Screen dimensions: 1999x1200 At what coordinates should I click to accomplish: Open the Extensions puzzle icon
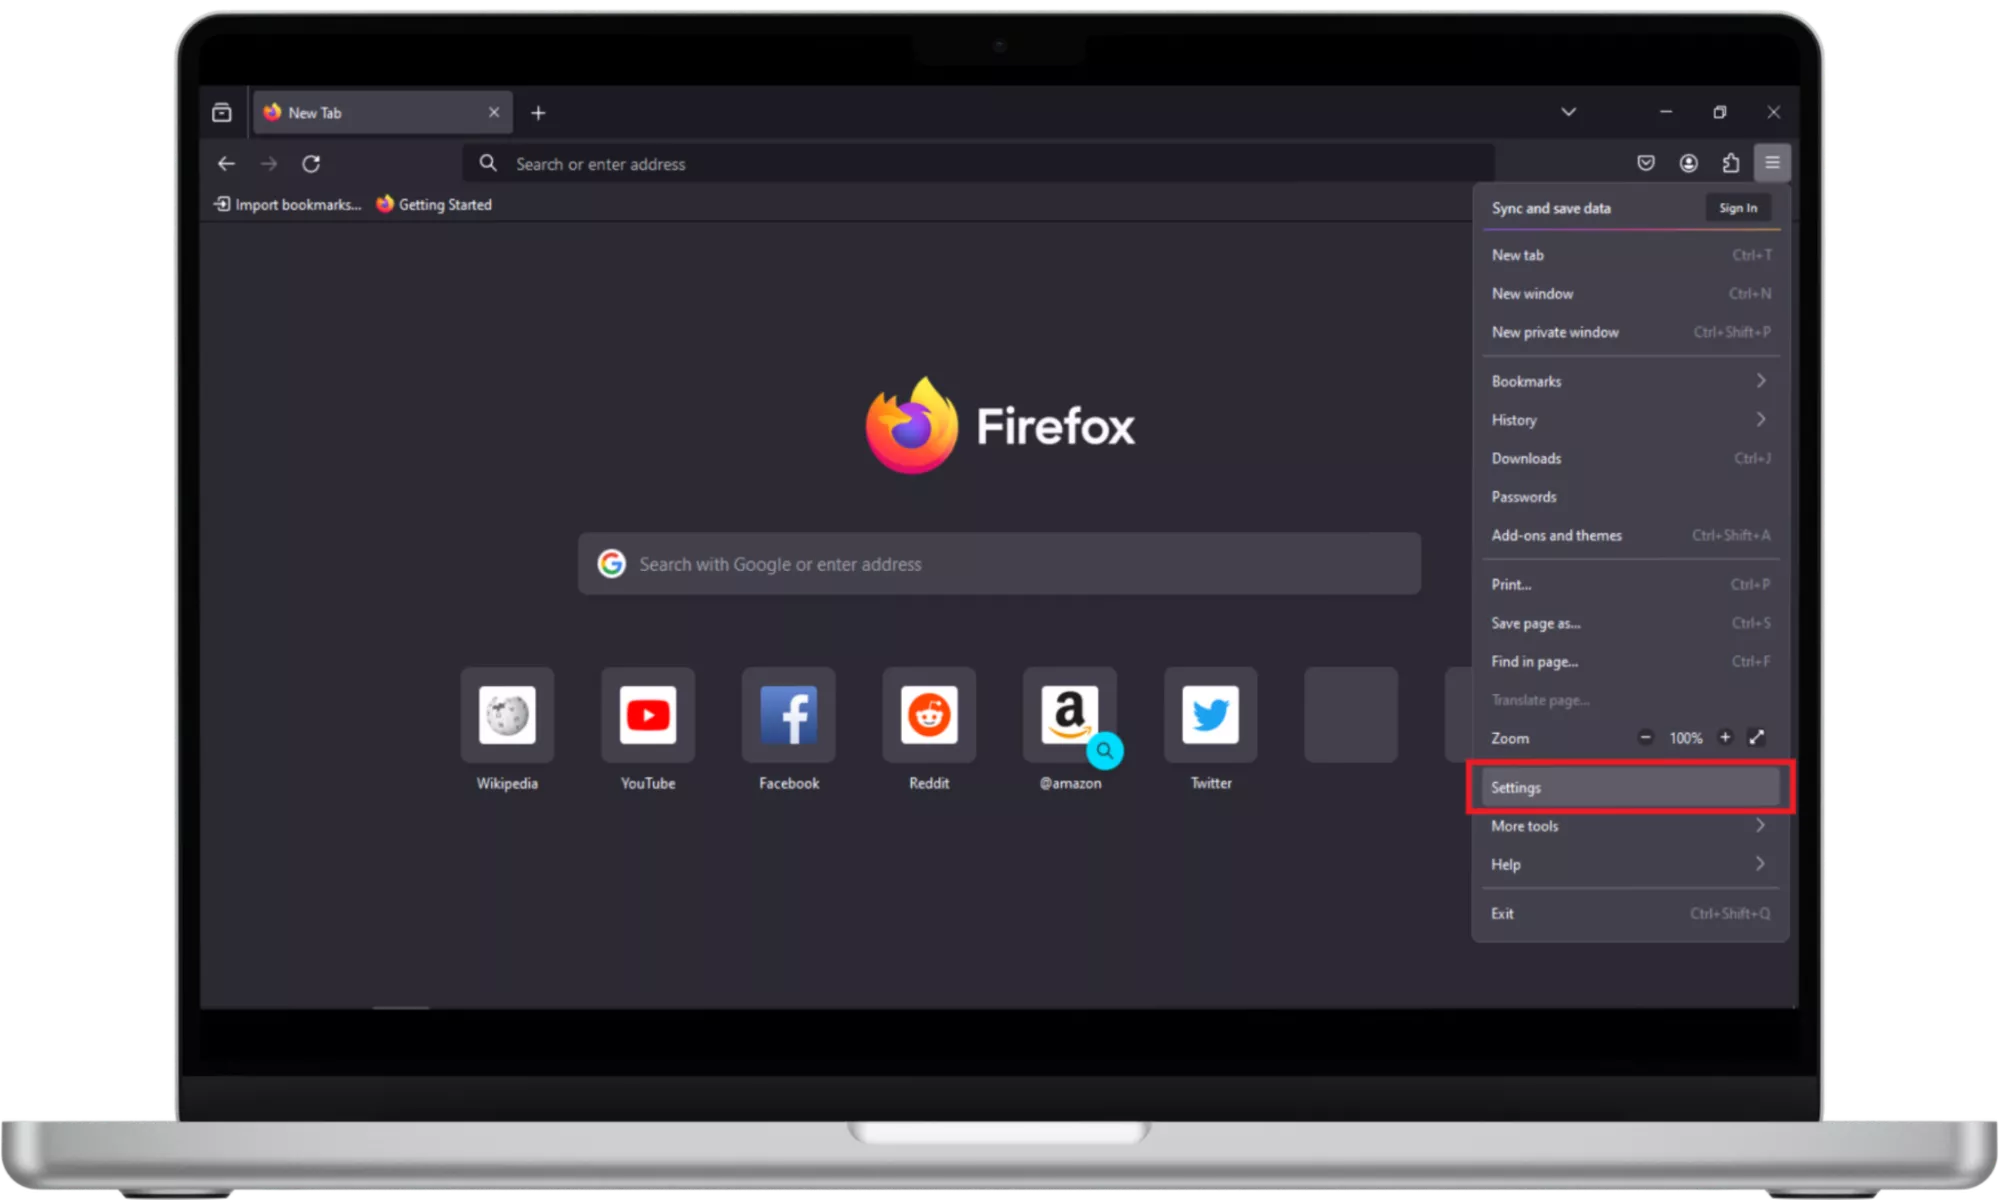click(1731, 163)
